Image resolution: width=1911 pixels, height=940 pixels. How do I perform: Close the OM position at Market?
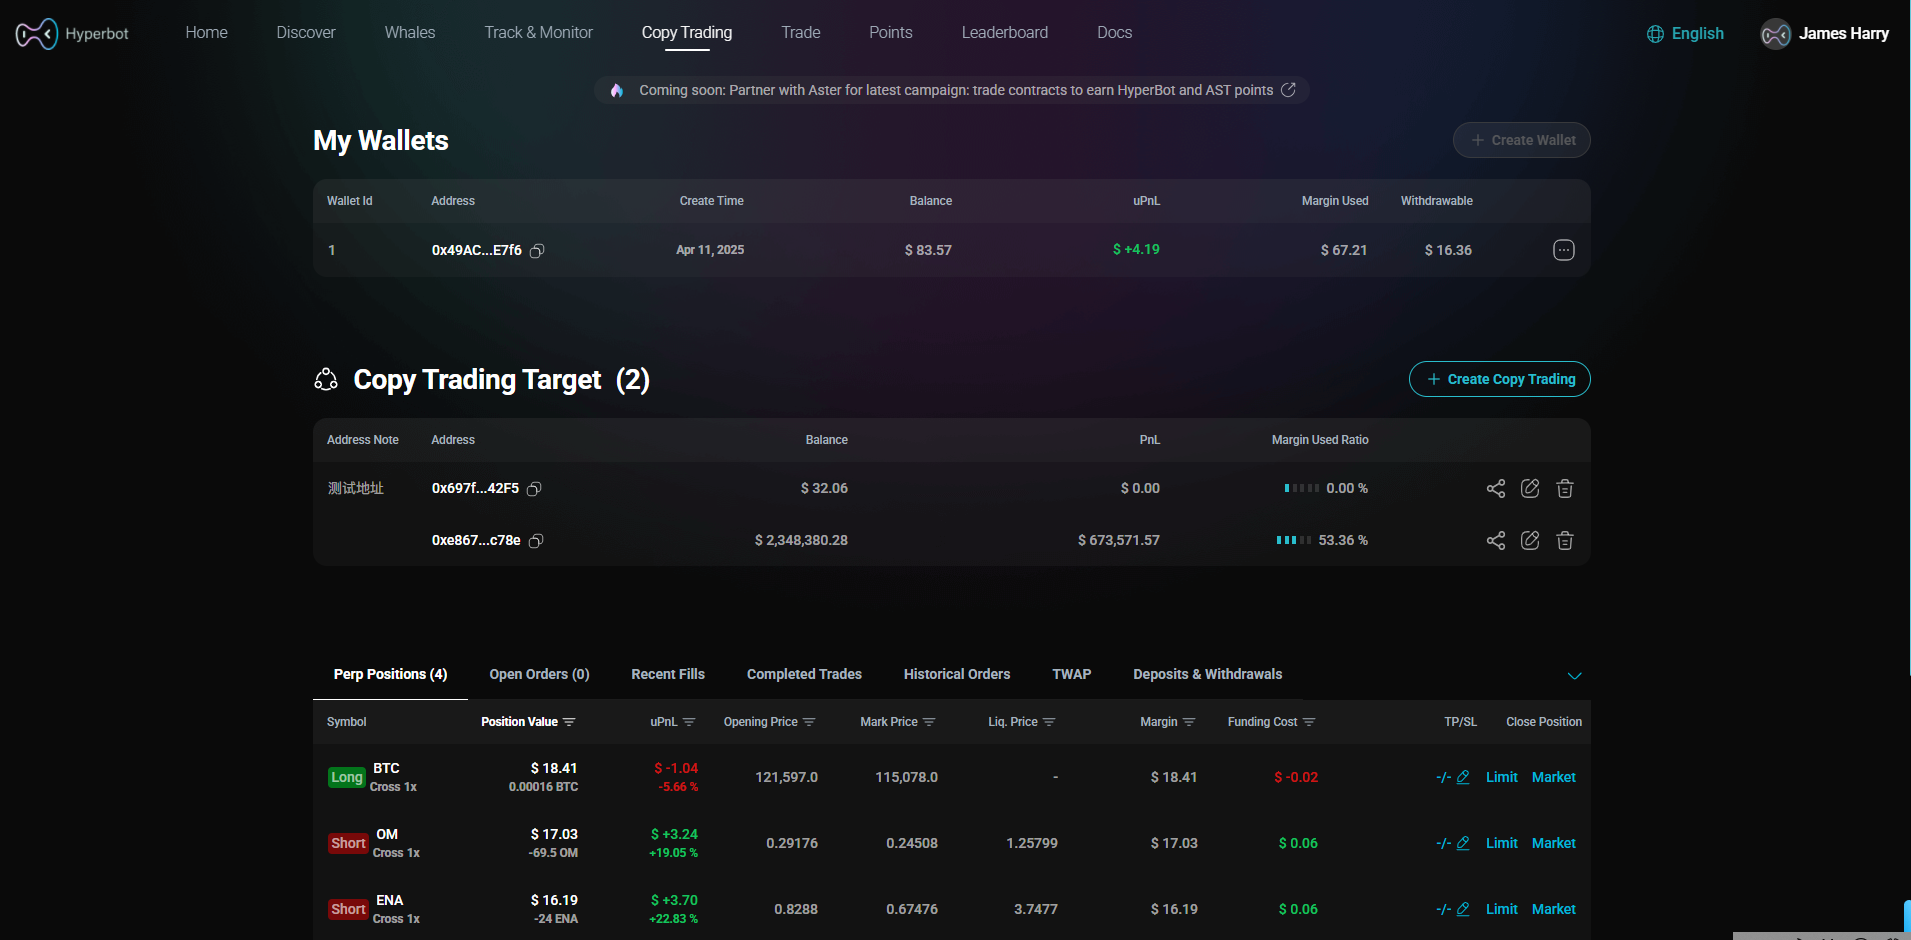(1553, 843)
